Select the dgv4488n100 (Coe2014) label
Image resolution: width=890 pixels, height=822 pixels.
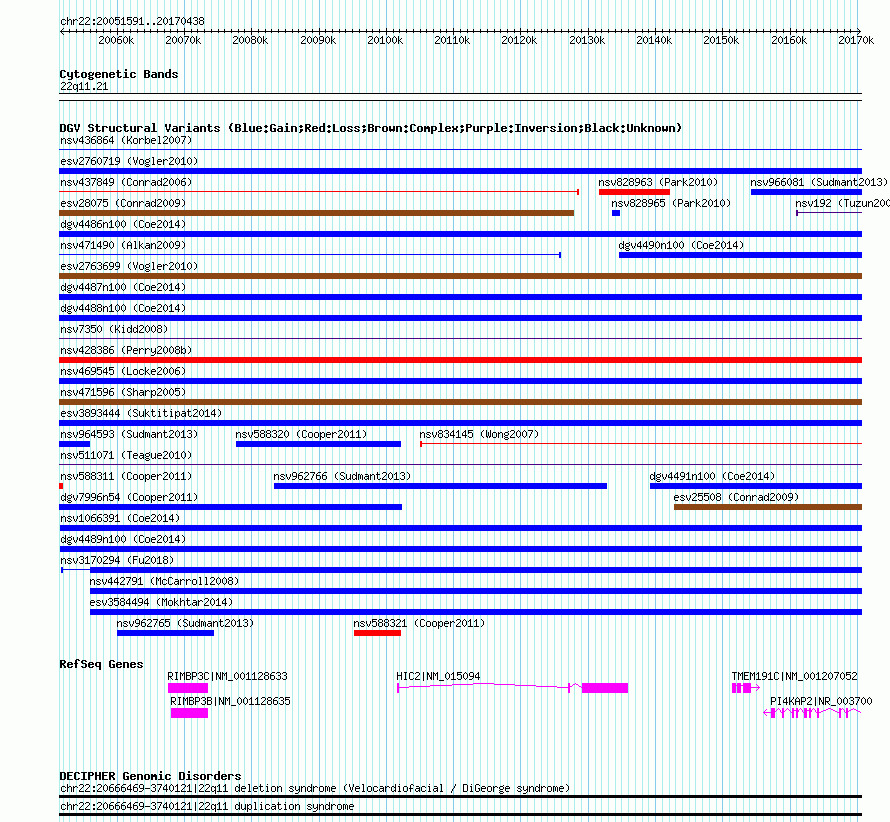[x=123, y=308]
